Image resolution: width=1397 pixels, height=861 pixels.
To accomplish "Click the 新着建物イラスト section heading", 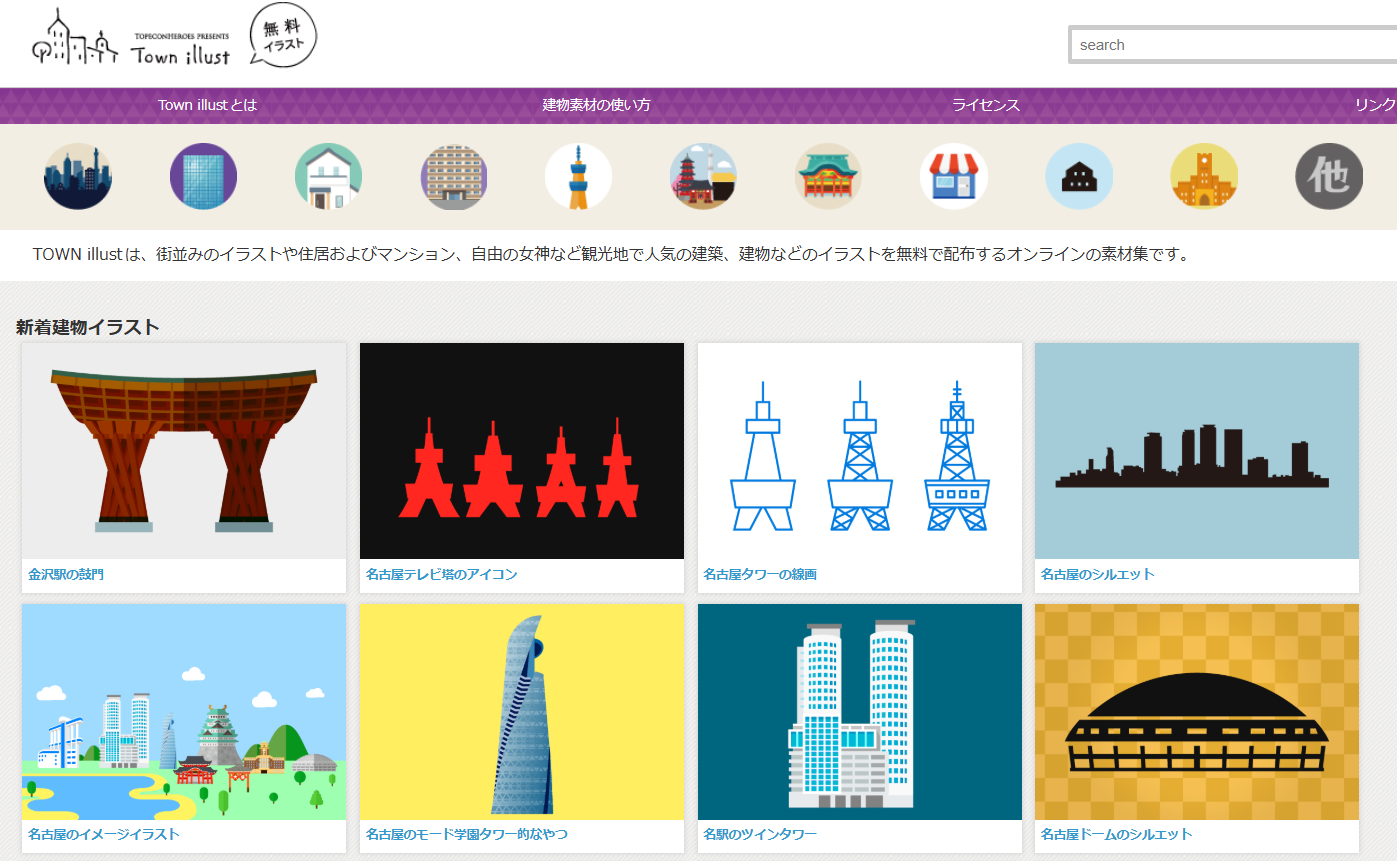I will point(88,327).
